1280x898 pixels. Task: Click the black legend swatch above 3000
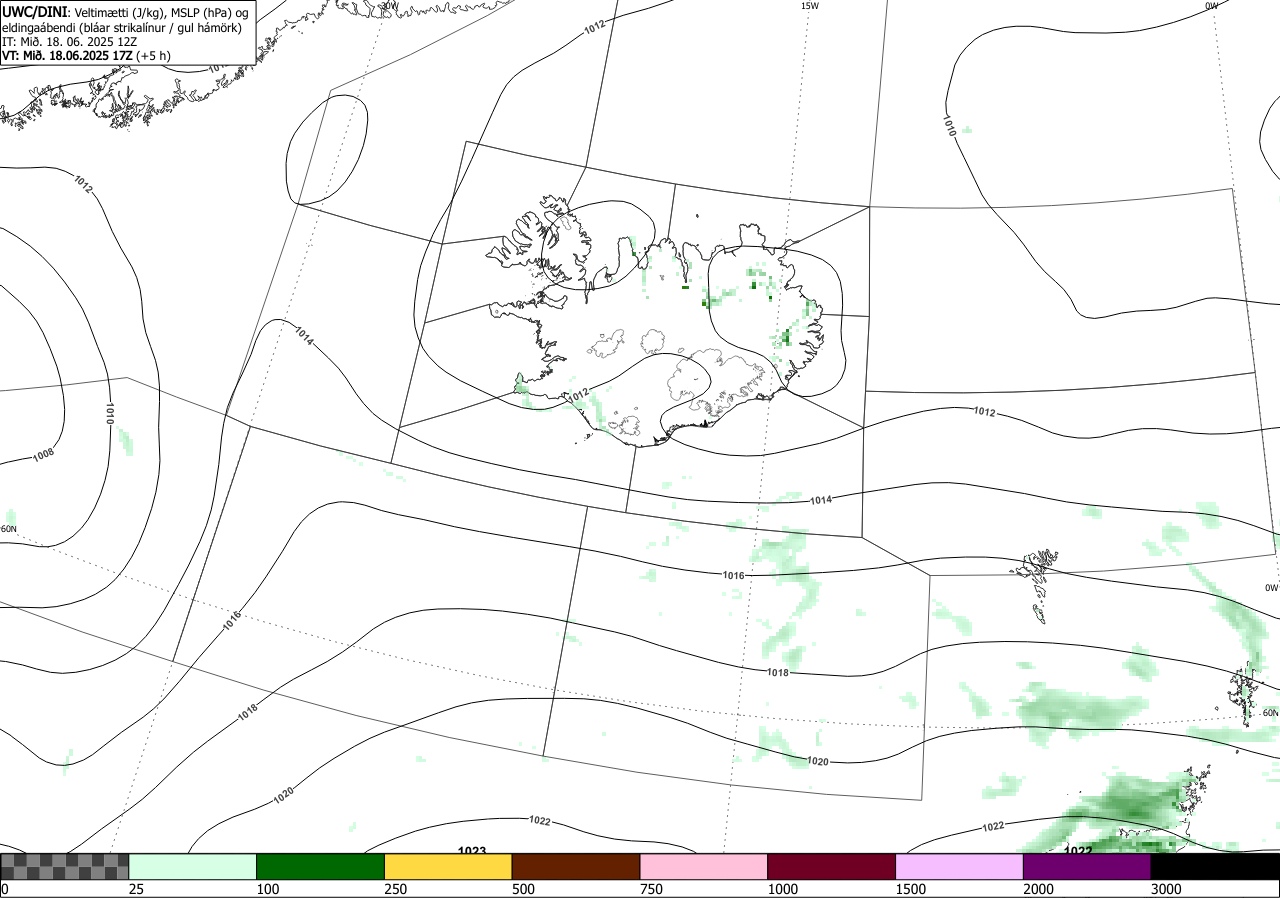[x=1215, y=866]
